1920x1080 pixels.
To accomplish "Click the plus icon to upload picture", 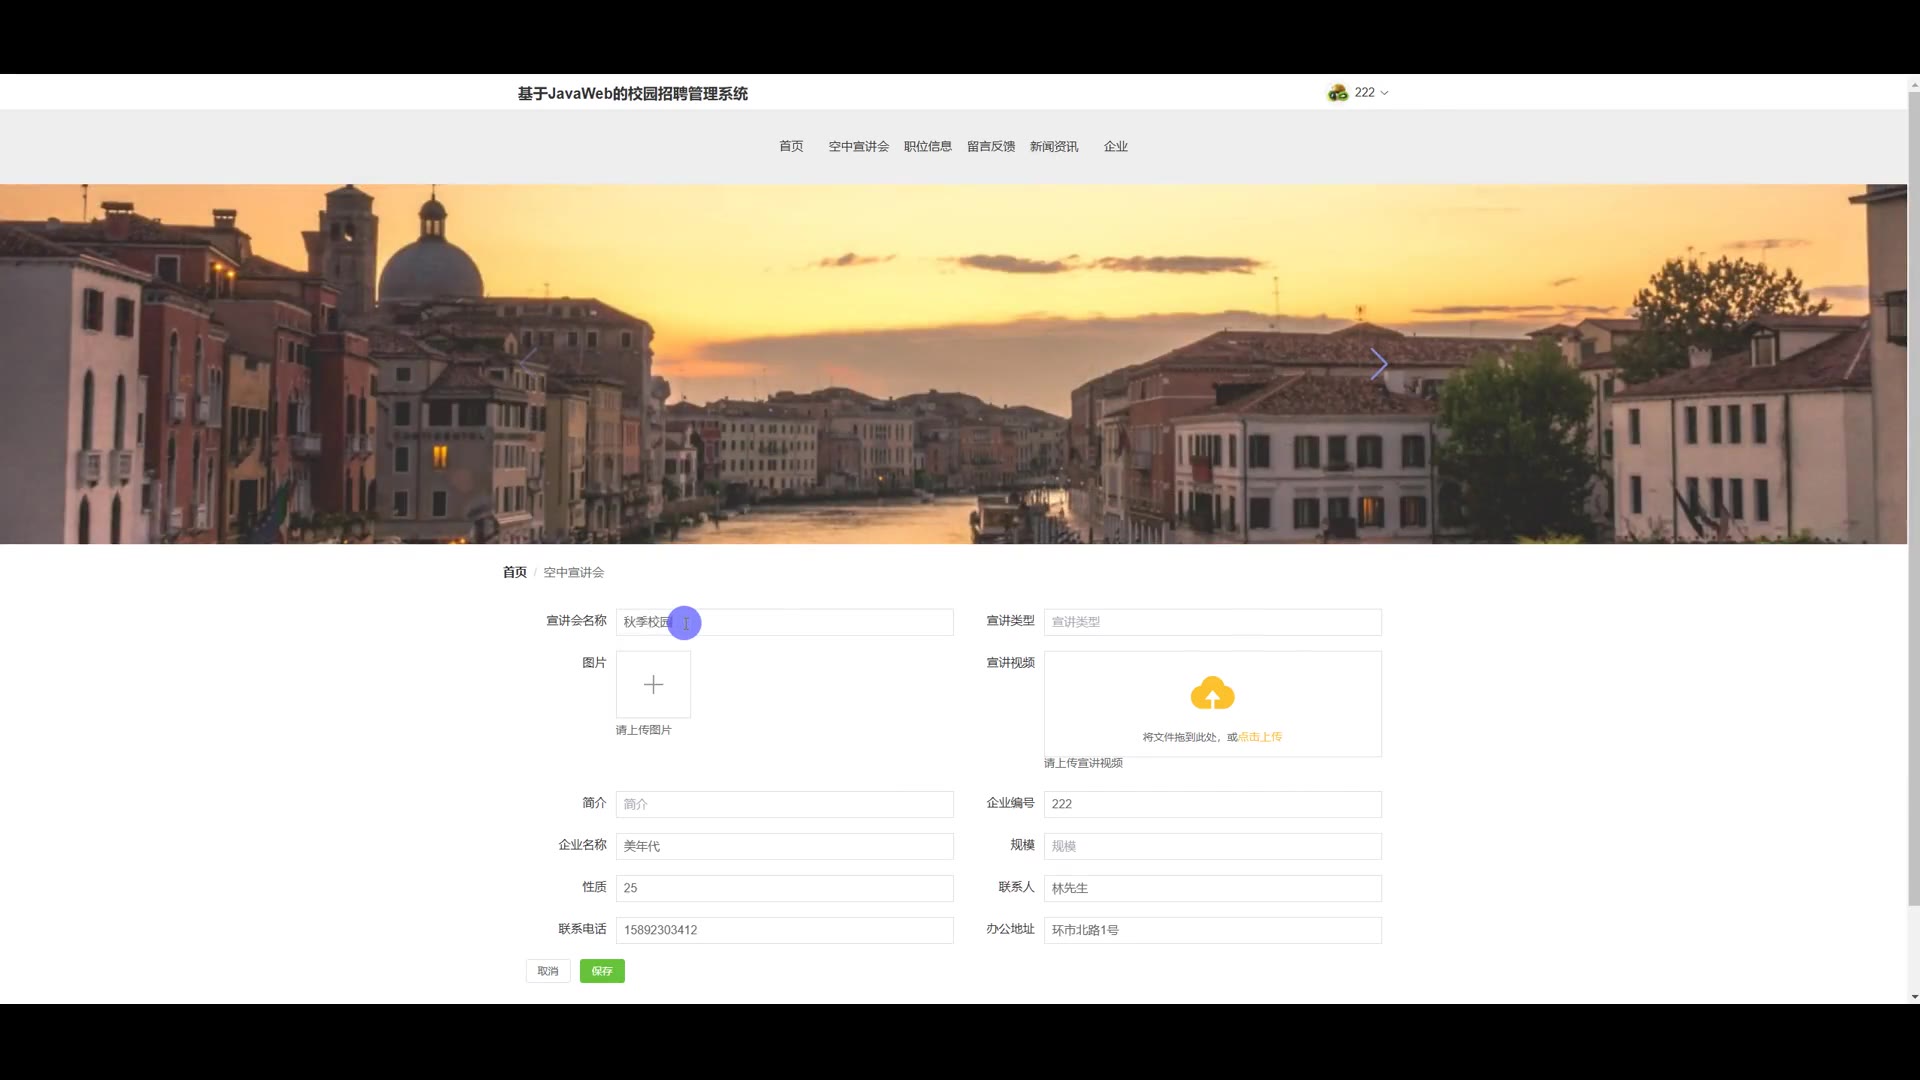I will point(653,685).
